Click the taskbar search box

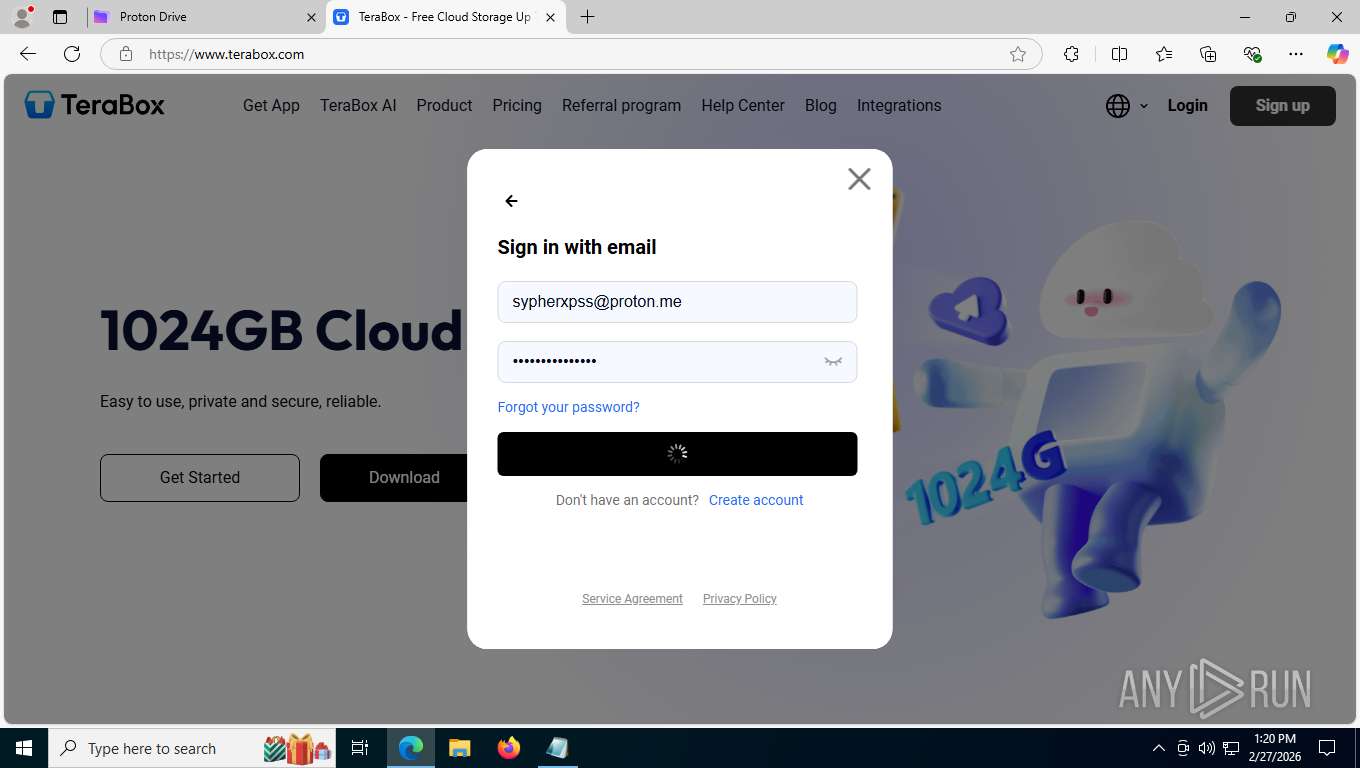coord(193,748)
